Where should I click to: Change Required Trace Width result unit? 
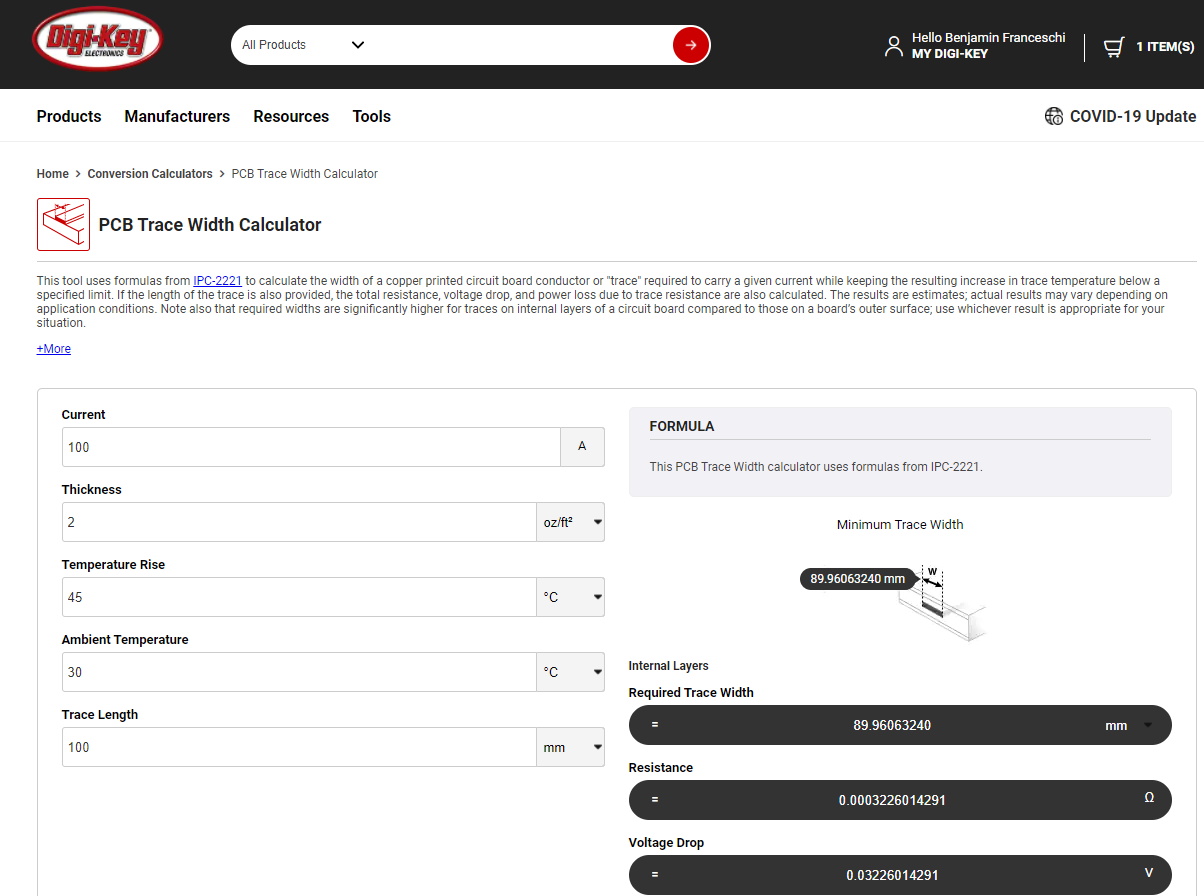coord(1128,725)
